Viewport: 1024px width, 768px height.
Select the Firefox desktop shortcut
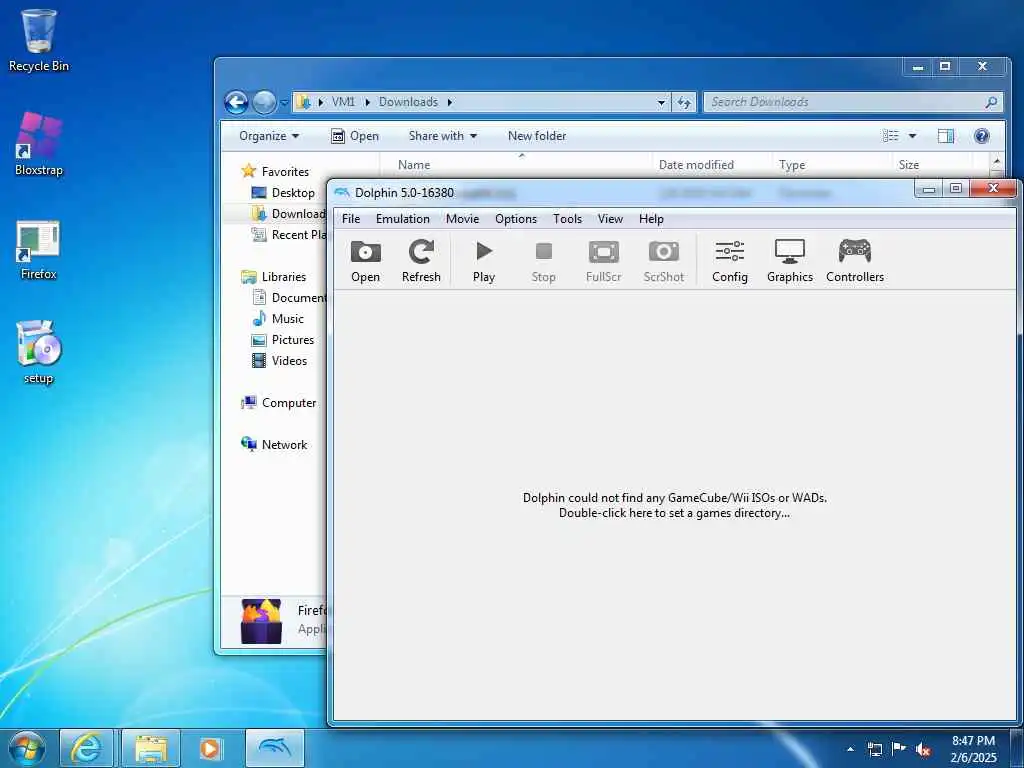click(39, 250)
